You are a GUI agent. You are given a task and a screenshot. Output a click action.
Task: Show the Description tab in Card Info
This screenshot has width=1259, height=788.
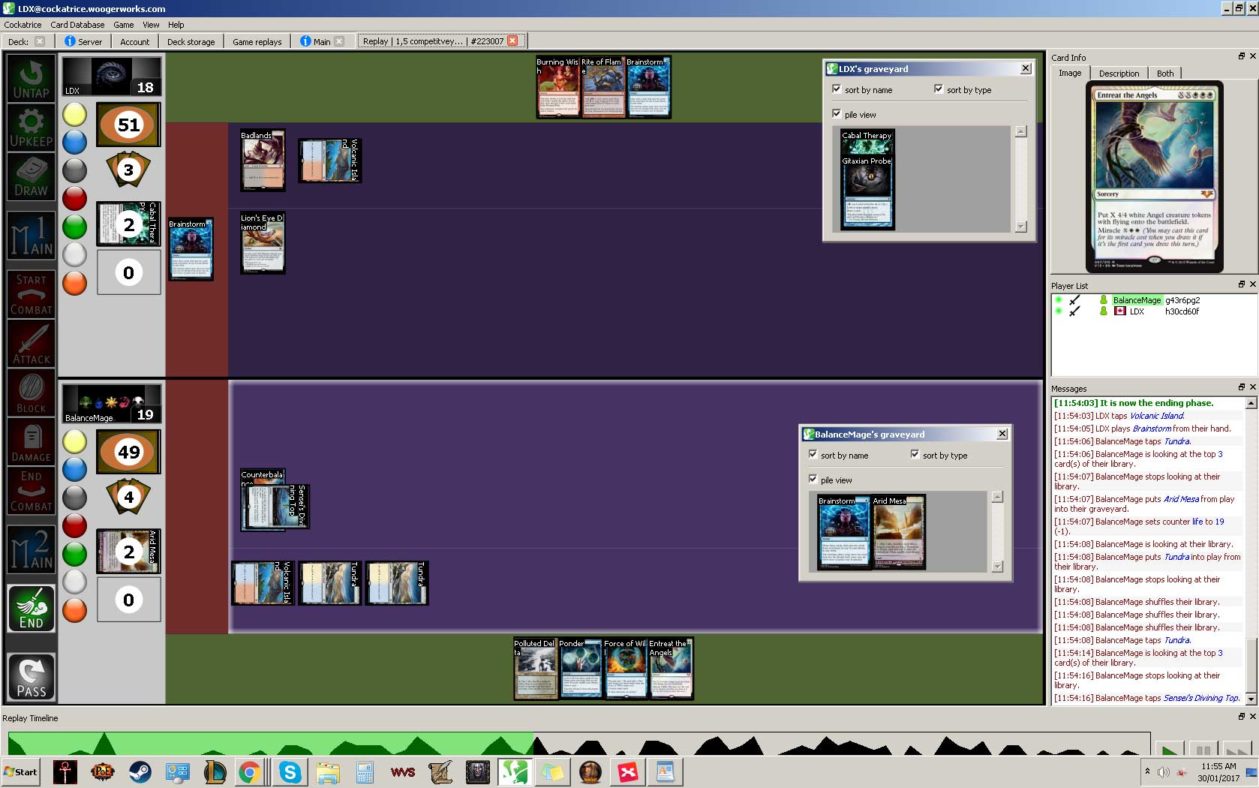tap(1118, 73)
